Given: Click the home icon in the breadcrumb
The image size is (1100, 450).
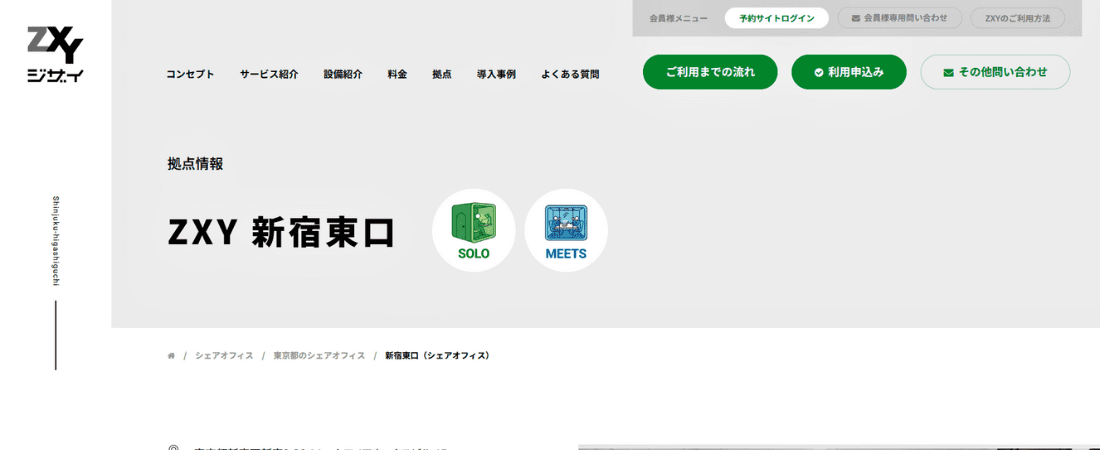Looking at the screenshot, I should tap(171, 356).
